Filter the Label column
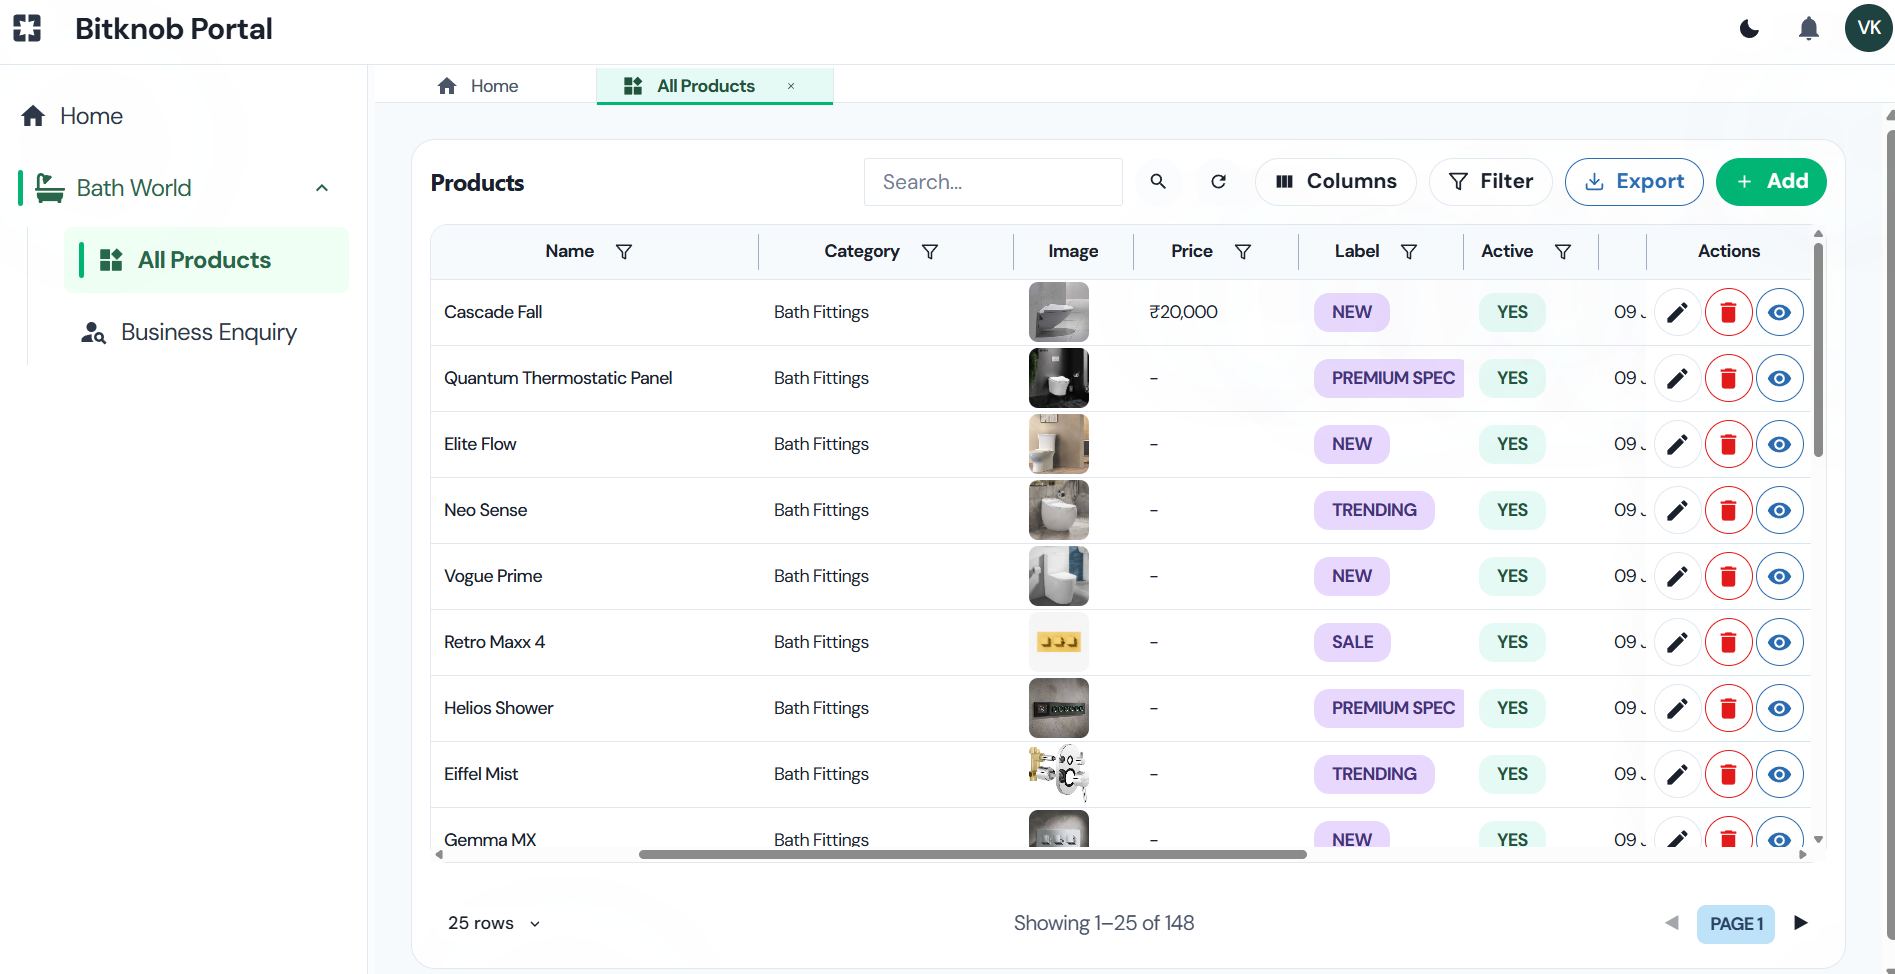 1409,252
